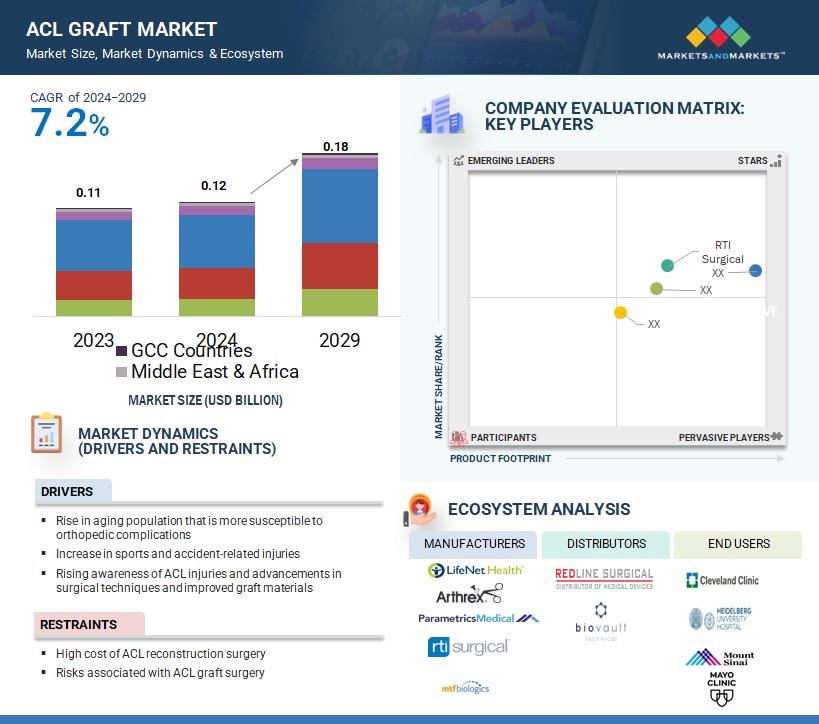Click the GCC Countries legend color square
The image size is (819, 724).
[122, 351]
